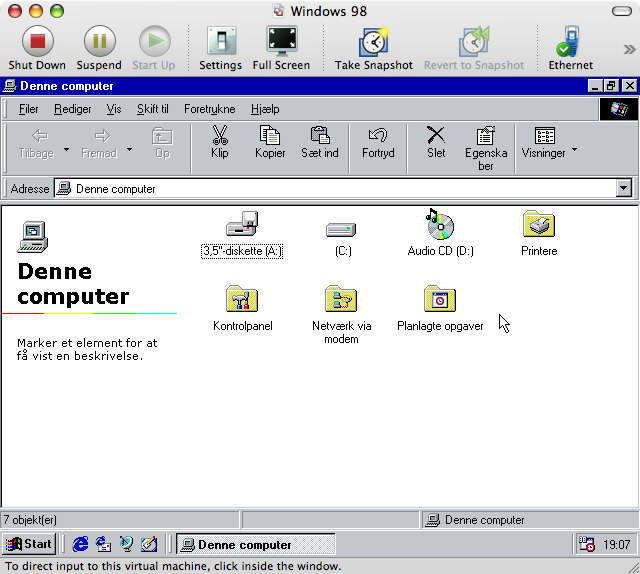Select the Printere folder
Image resolution: width=640 pixels, height=574 pixels.
[x=539, y=234]
